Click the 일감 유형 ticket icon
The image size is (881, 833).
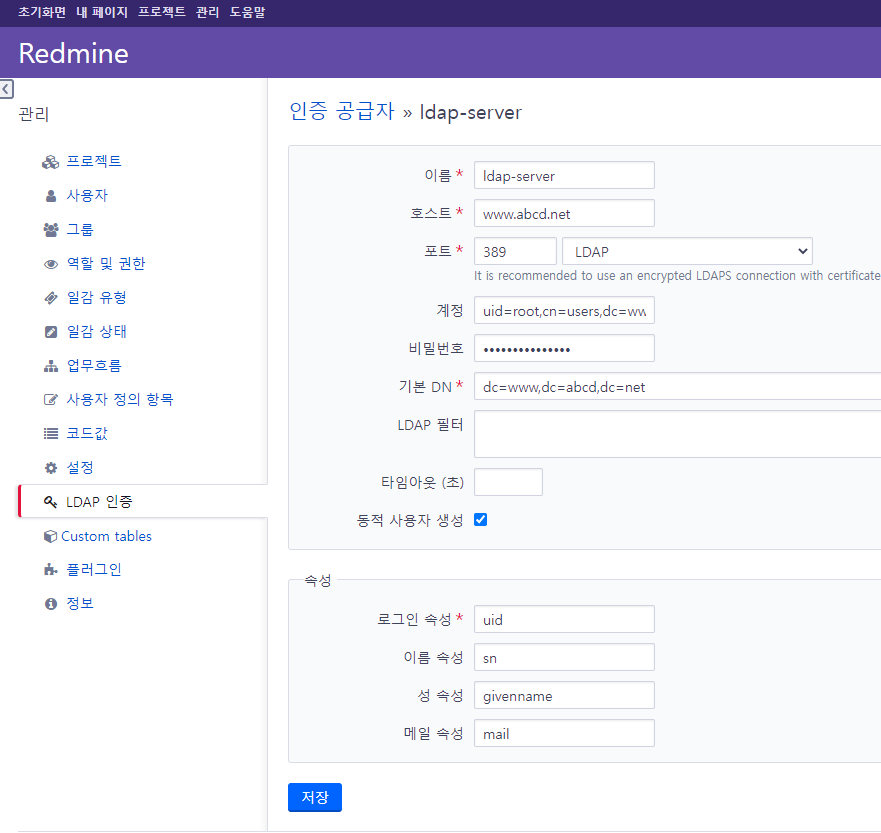51,298
